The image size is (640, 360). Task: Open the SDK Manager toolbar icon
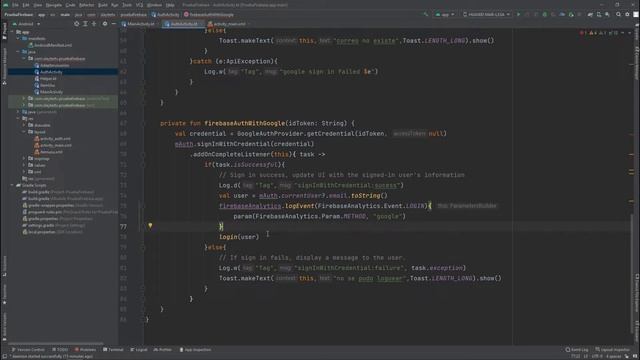[x=607, y=14]
